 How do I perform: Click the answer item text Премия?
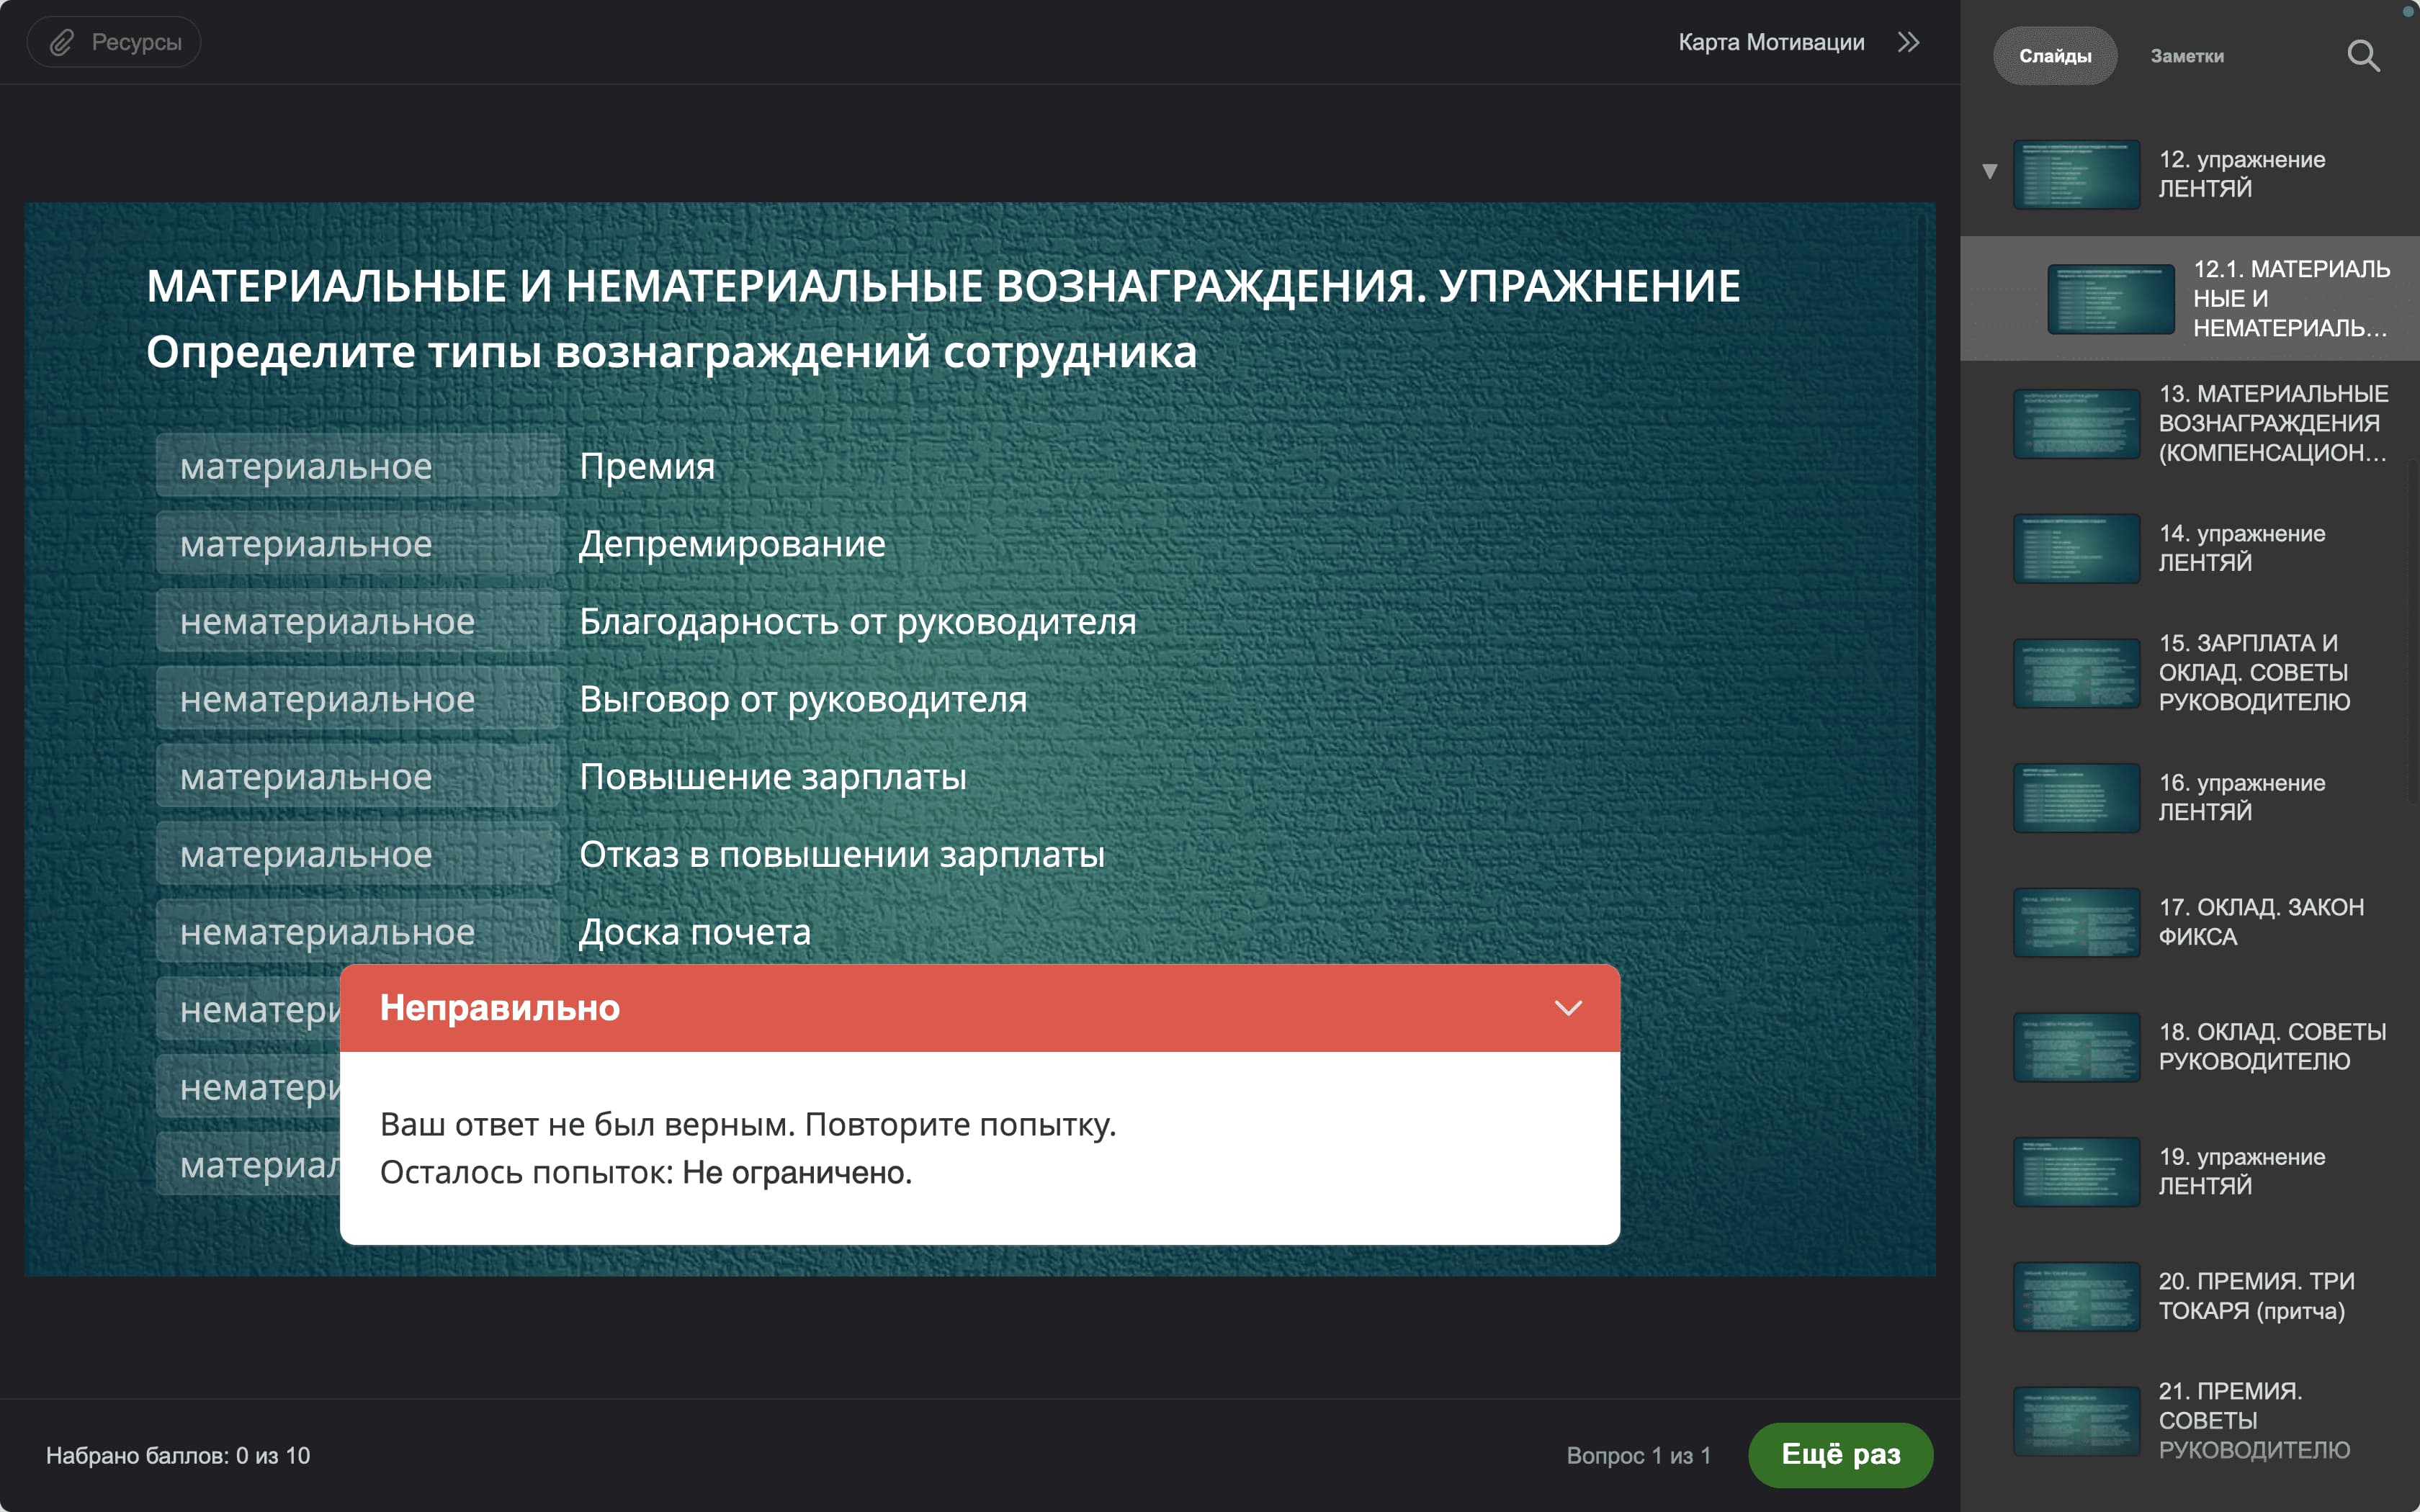647,467
